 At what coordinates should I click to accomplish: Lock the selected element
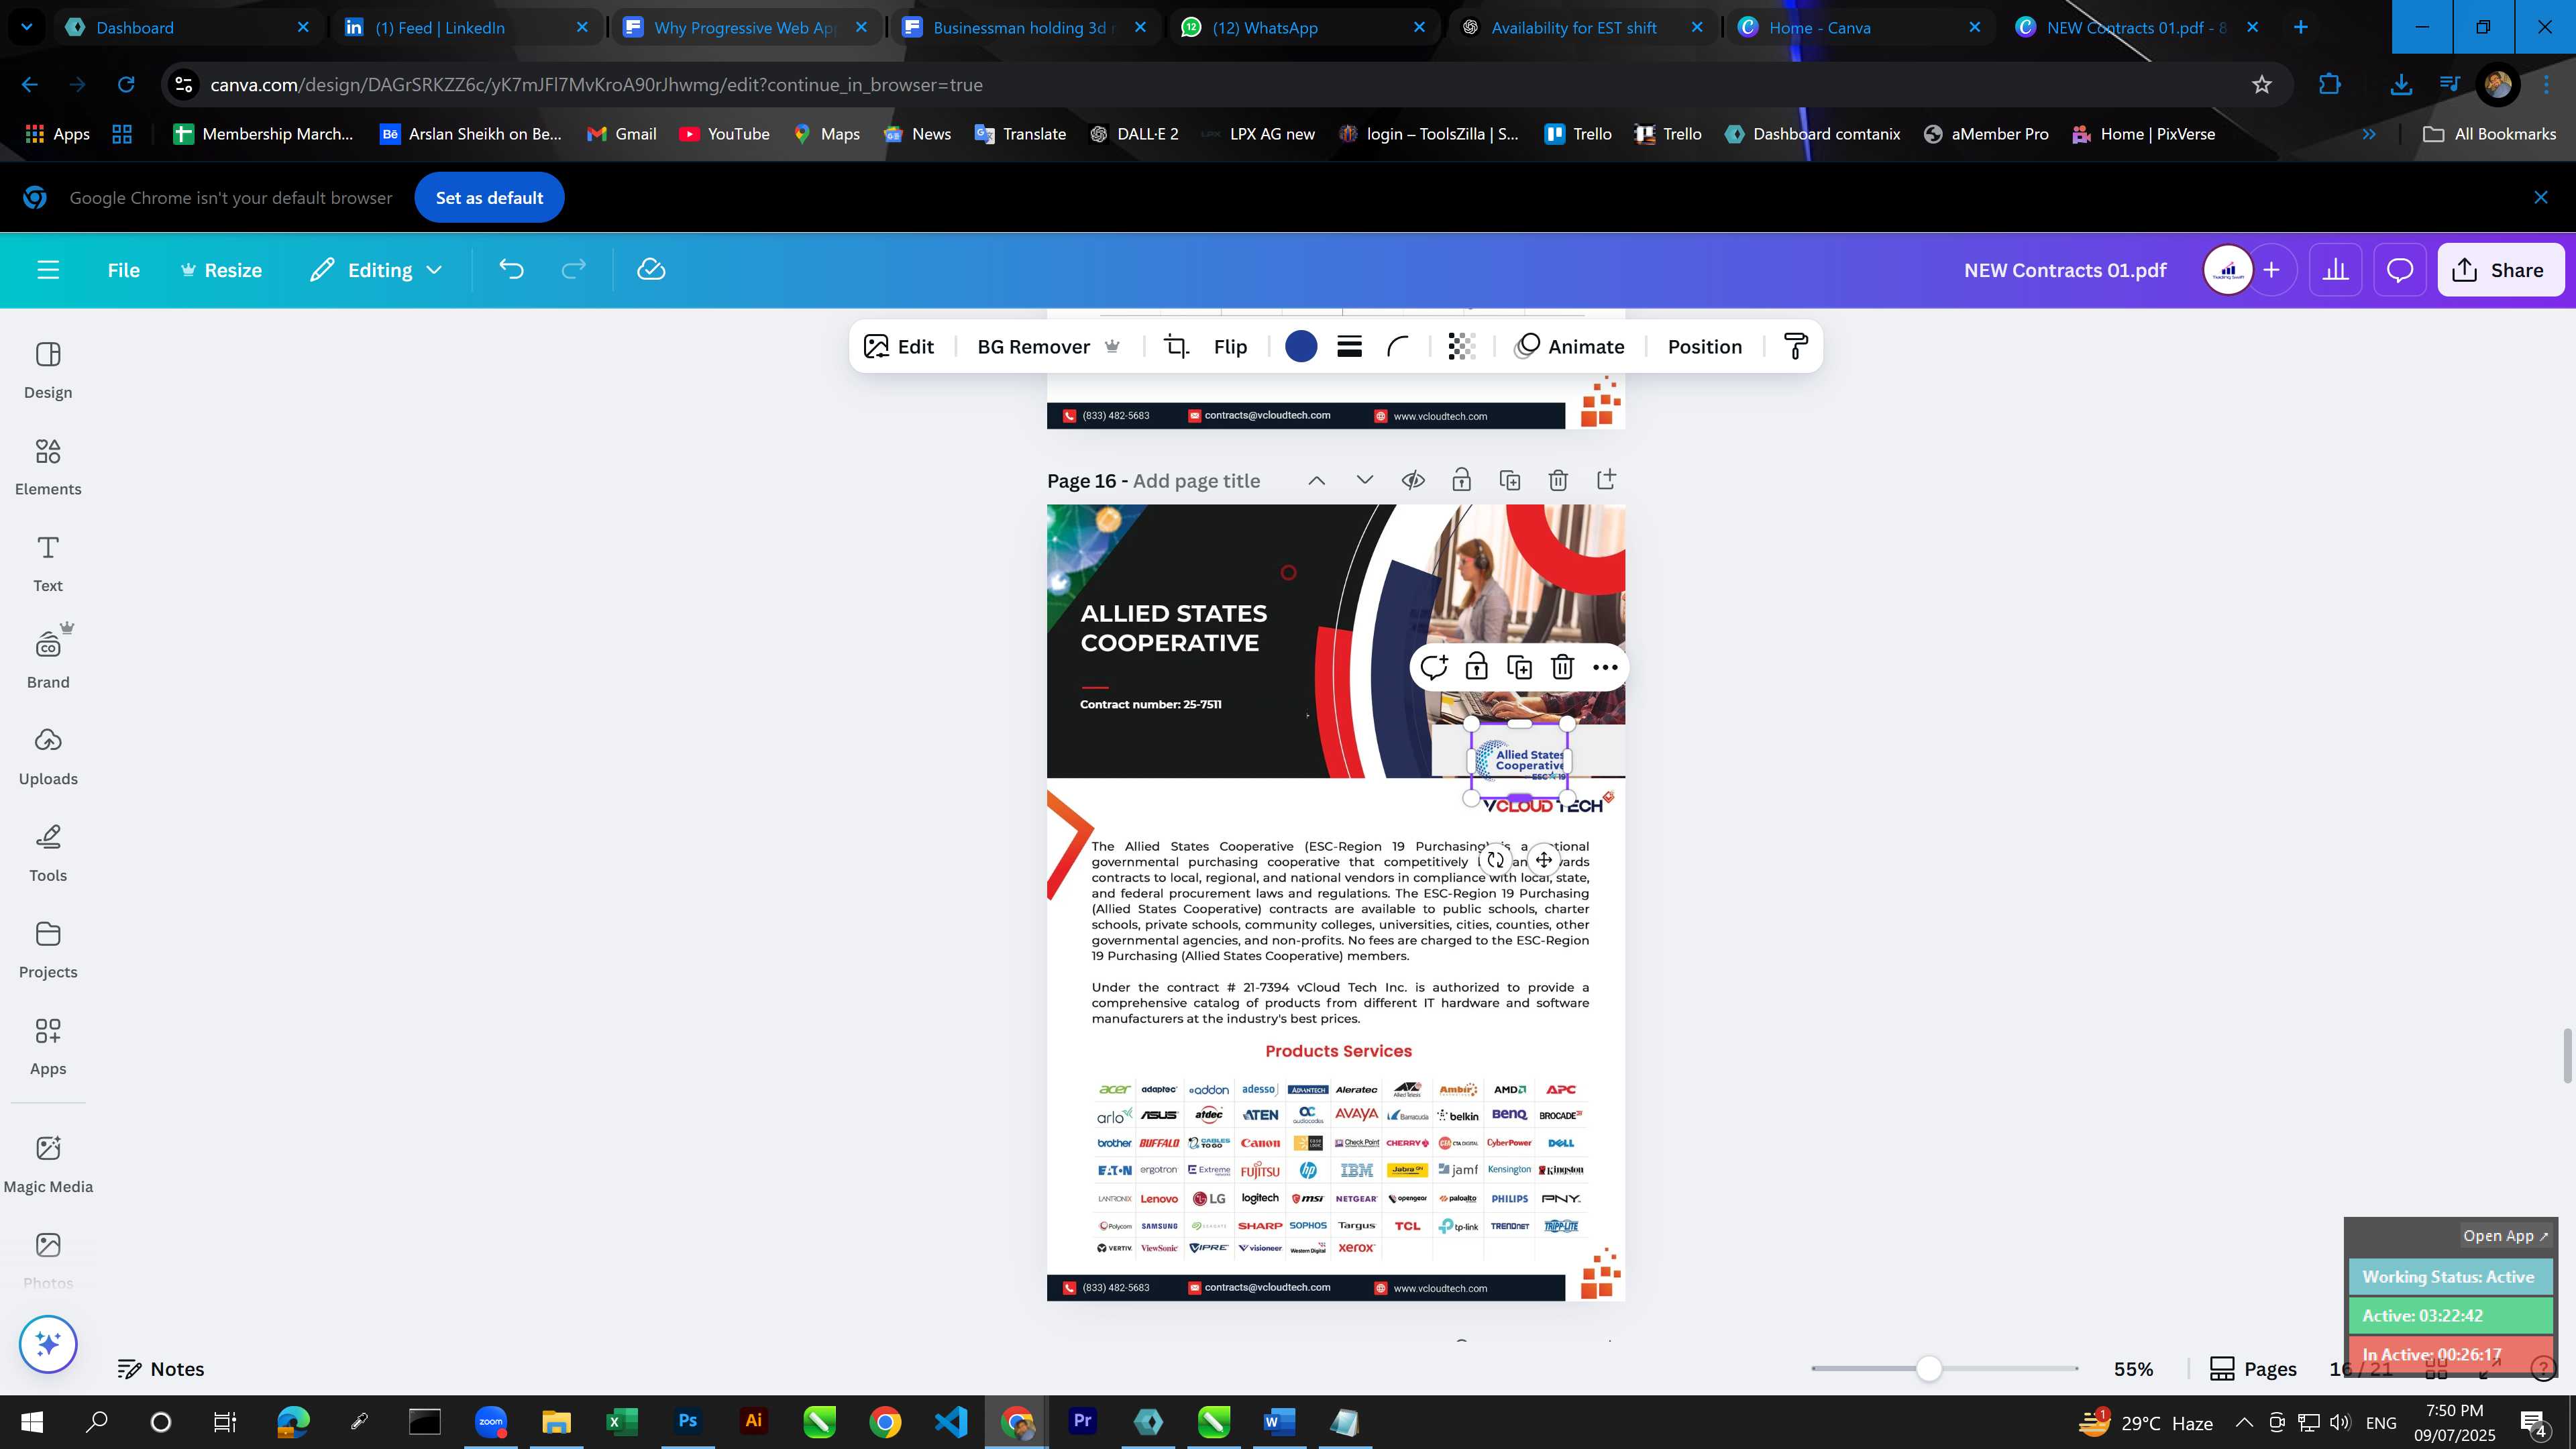point(1476,667)
